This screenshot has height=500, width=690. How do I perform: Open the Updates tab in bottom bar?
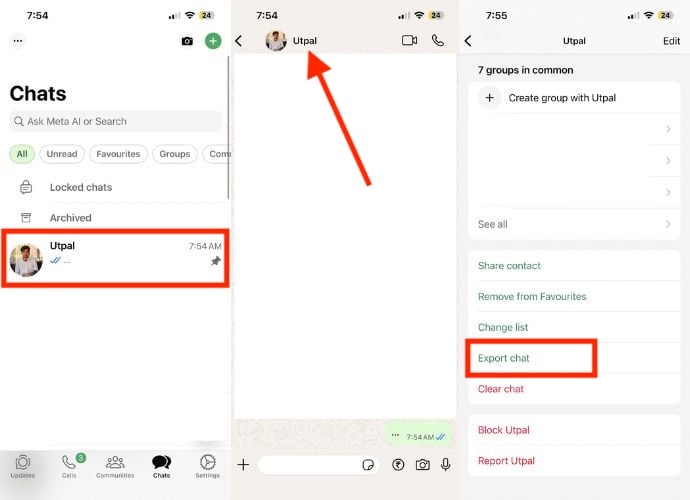23,466
